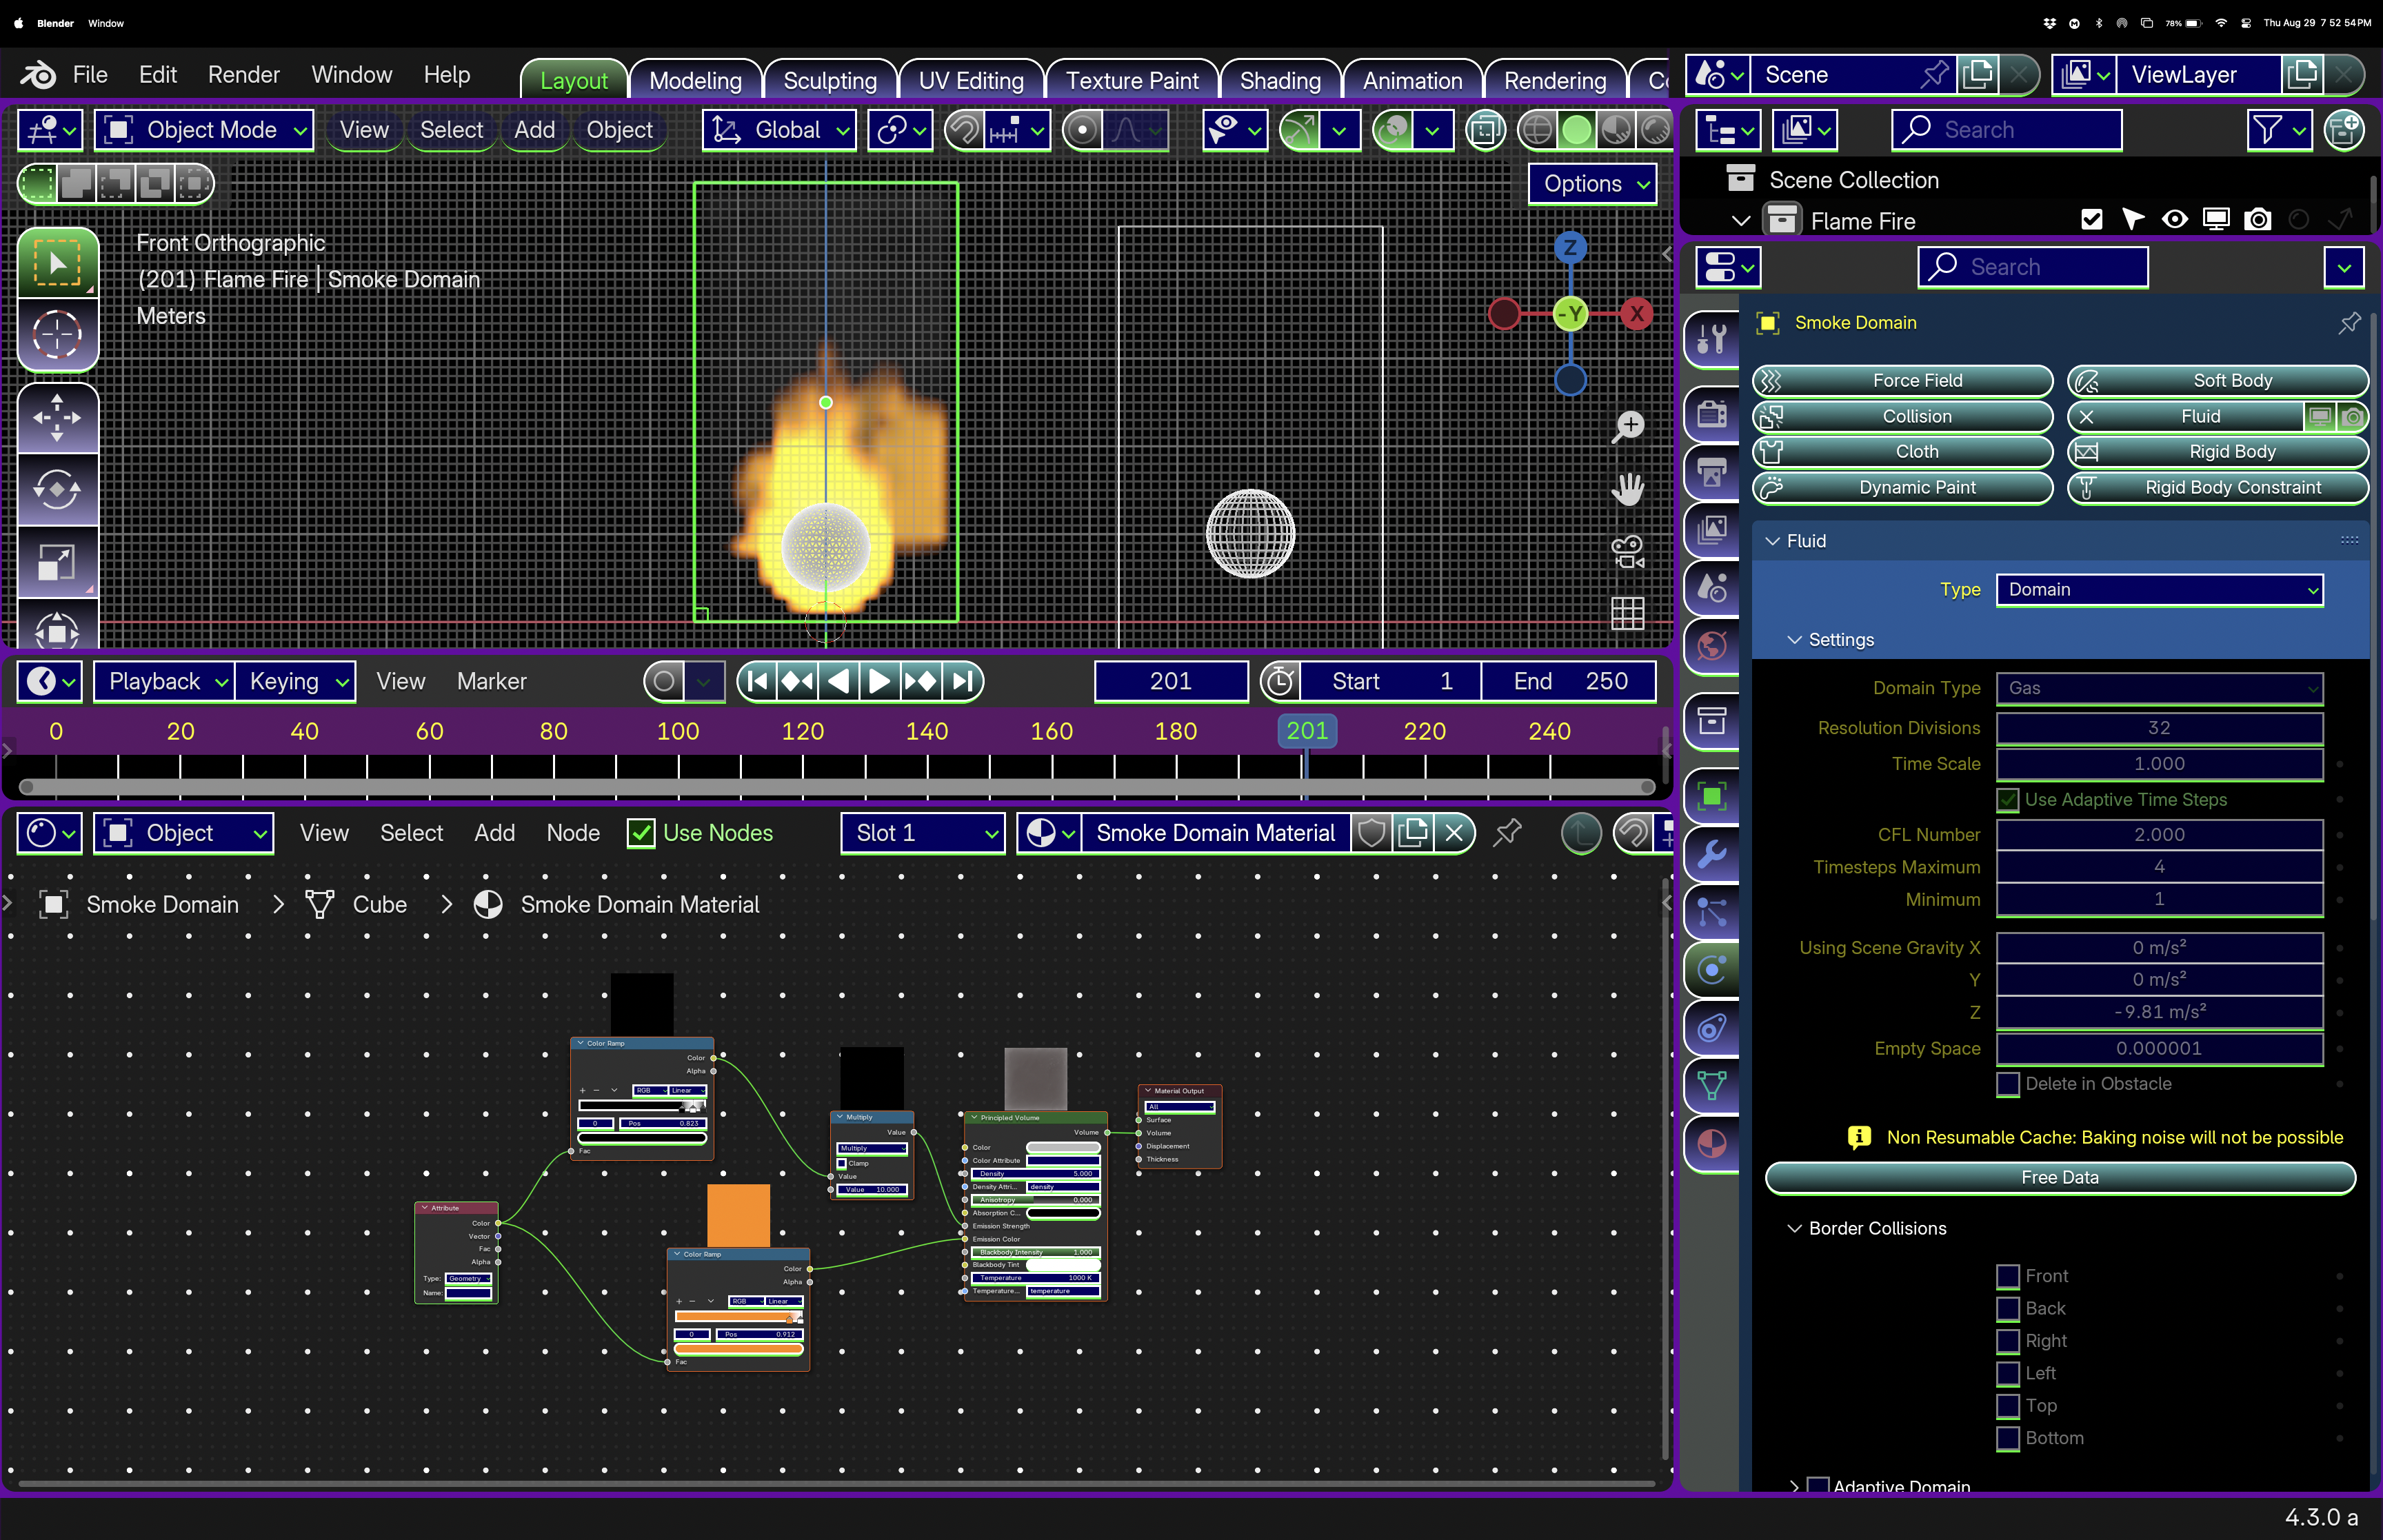Open the Node menu in shader editor
Viewport: 2383px width, 1540px height.
[x=573, y=833]
